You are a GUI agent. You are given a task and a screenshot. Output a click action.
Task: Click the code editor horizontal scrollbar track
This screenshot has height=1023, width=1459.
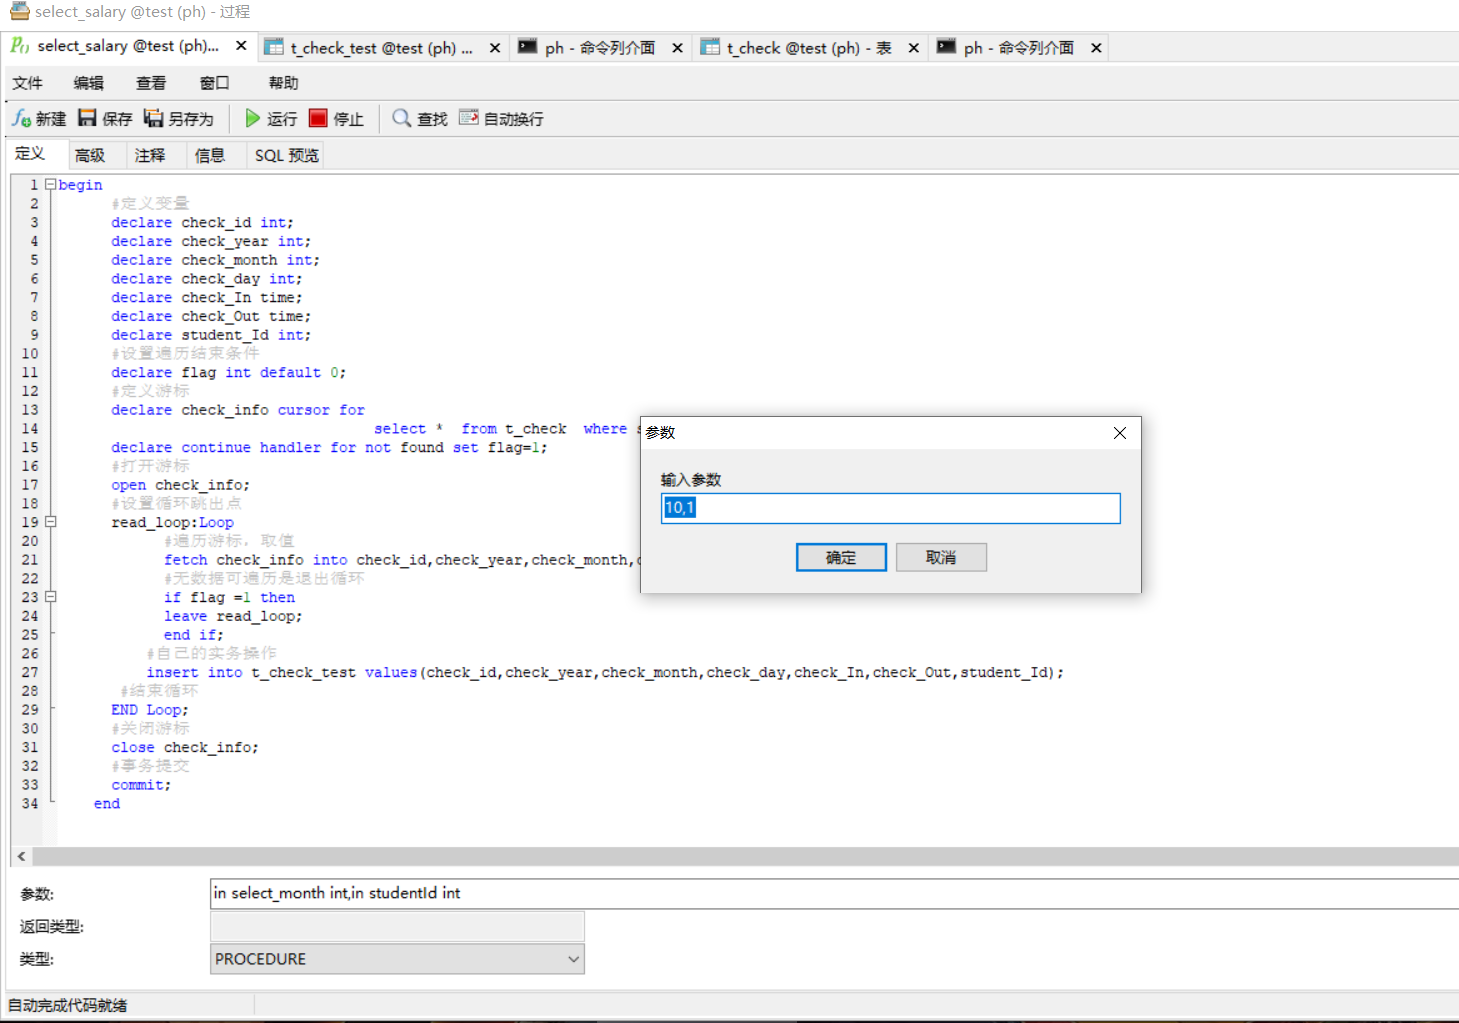pyautogui.click(x=745, y=857)
